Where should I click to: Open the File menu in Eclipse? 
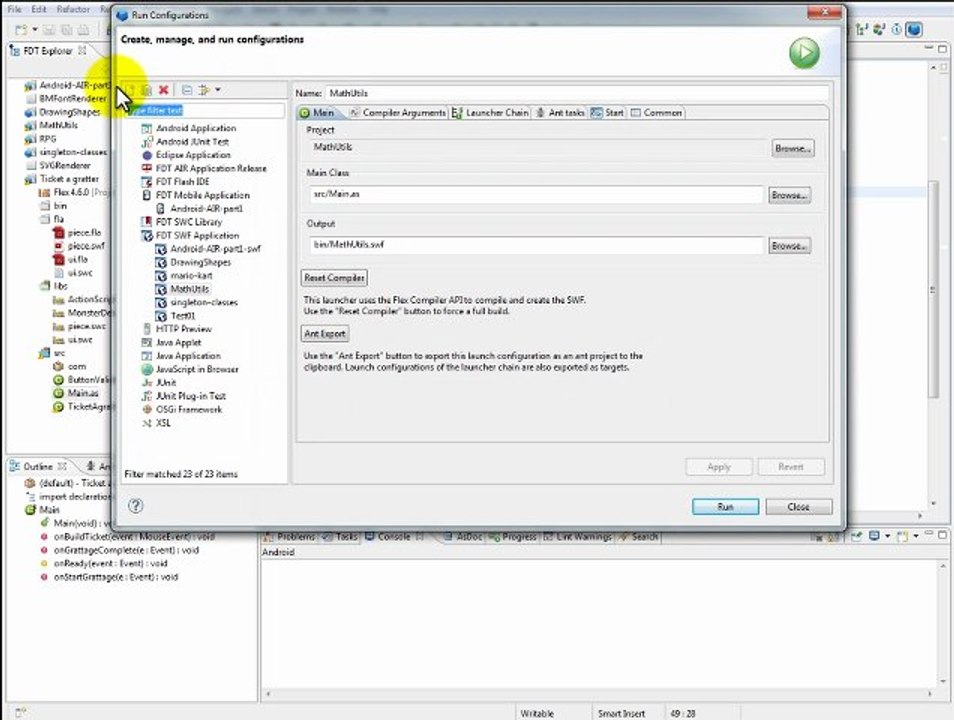15,9
